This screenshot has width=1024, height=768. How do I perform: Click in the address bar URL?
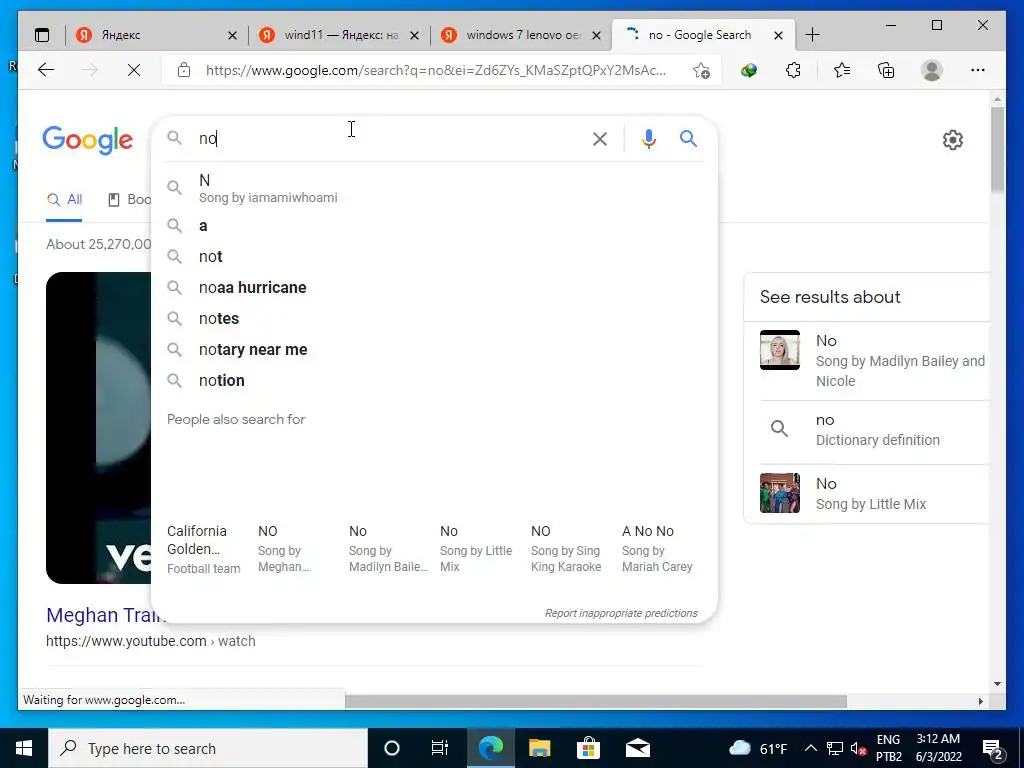(x=436, y=70)
